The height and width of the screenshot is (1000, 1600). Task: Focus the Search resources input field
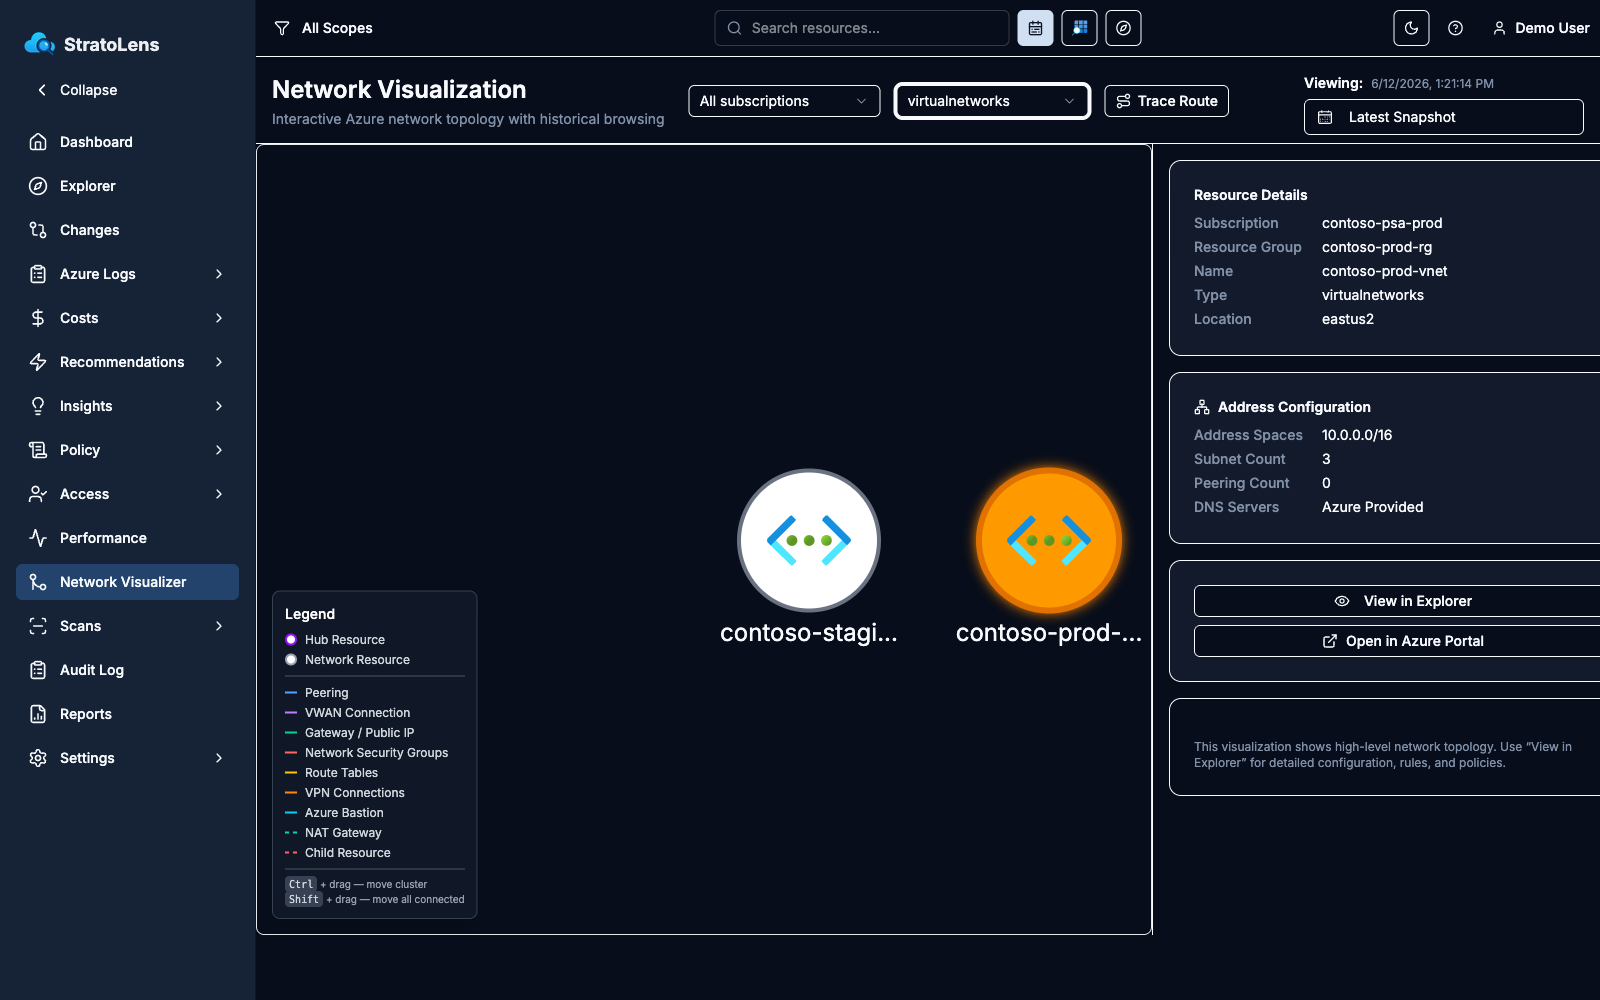862,28
